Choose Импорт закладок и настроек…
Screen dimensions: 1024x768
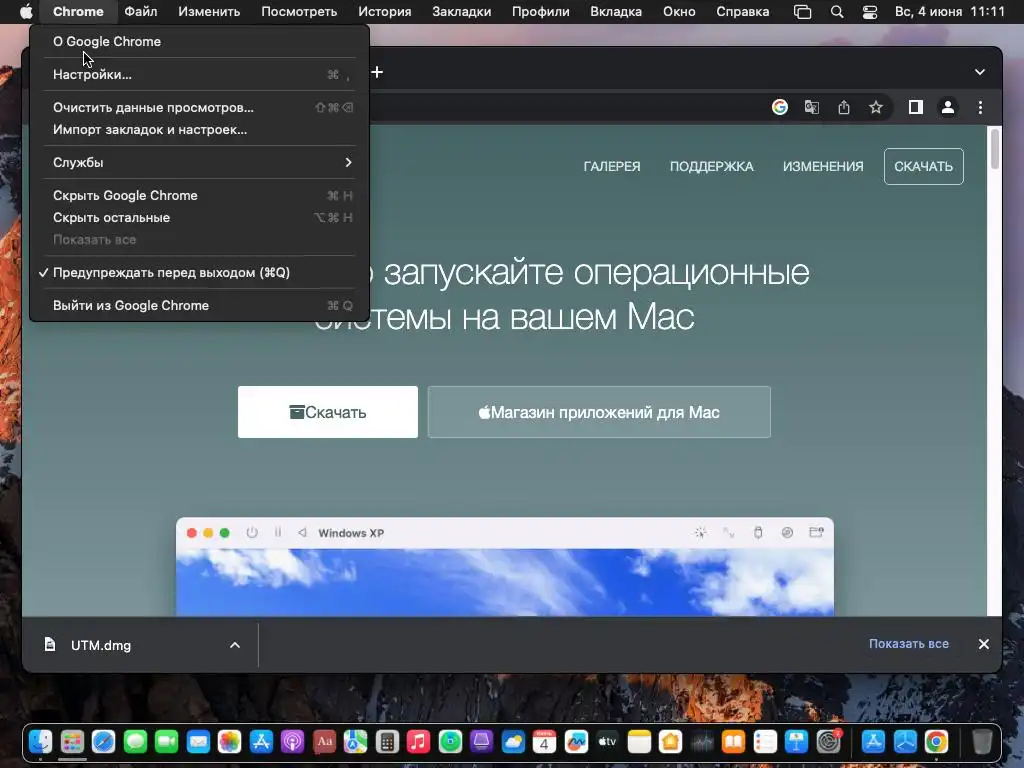pos(199,129)
